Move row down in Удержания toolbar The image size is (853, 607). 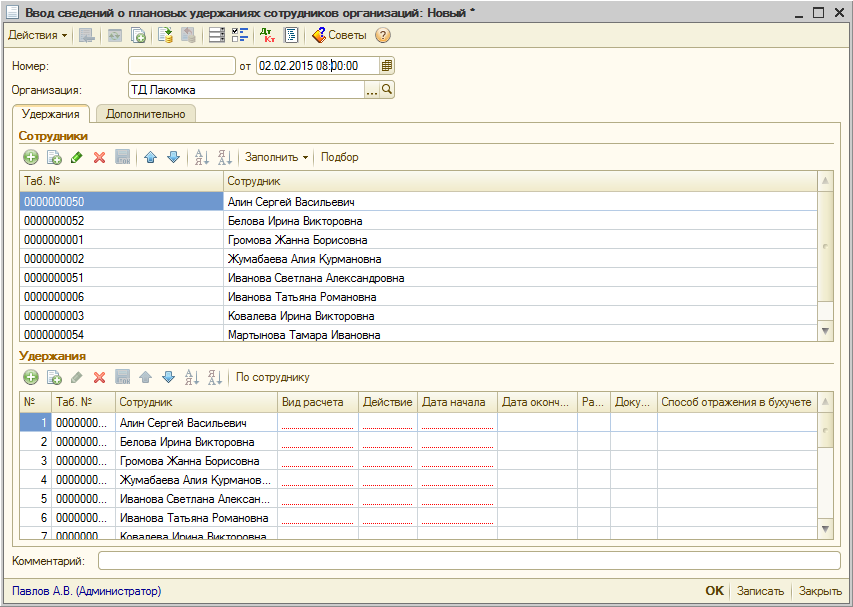point(168,377)
